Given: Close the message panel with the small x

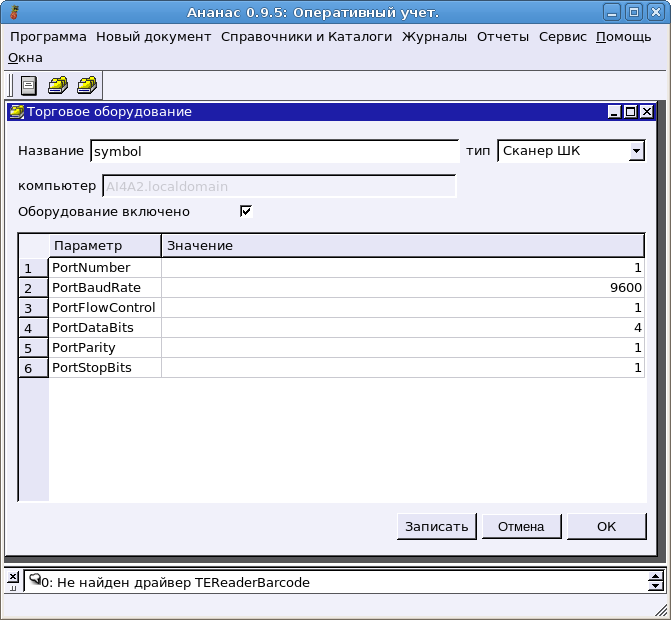Looking at the screenshot, I should [12, 575].
